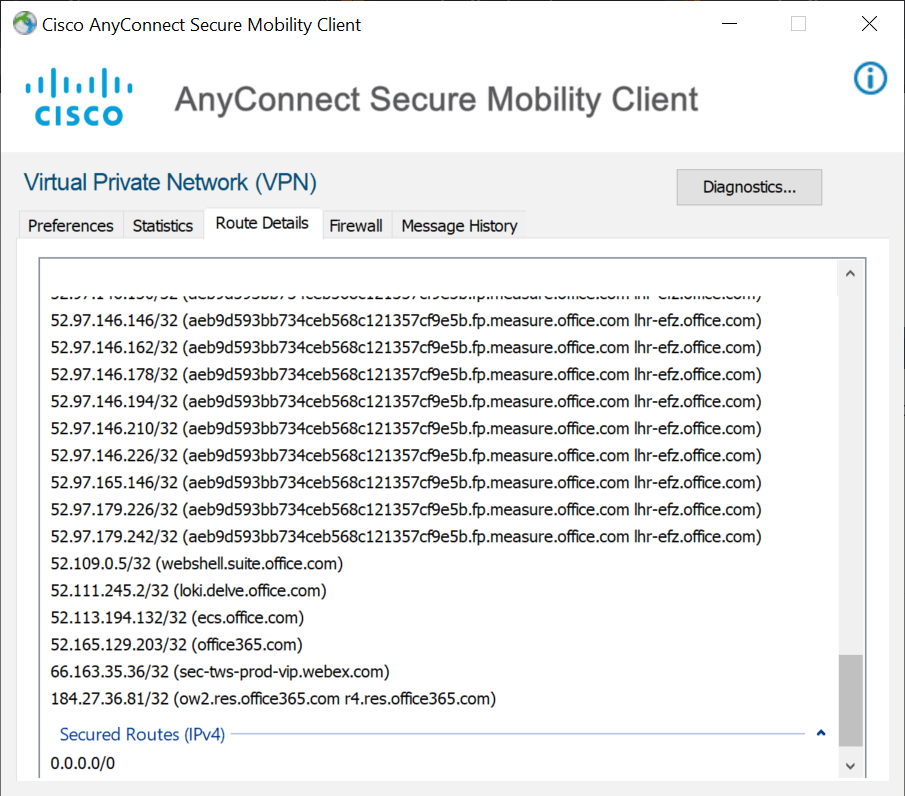Click the sec-tws-prod-vip.webex.com route
The height and width of the screenshot is (796, 905).
219,671
